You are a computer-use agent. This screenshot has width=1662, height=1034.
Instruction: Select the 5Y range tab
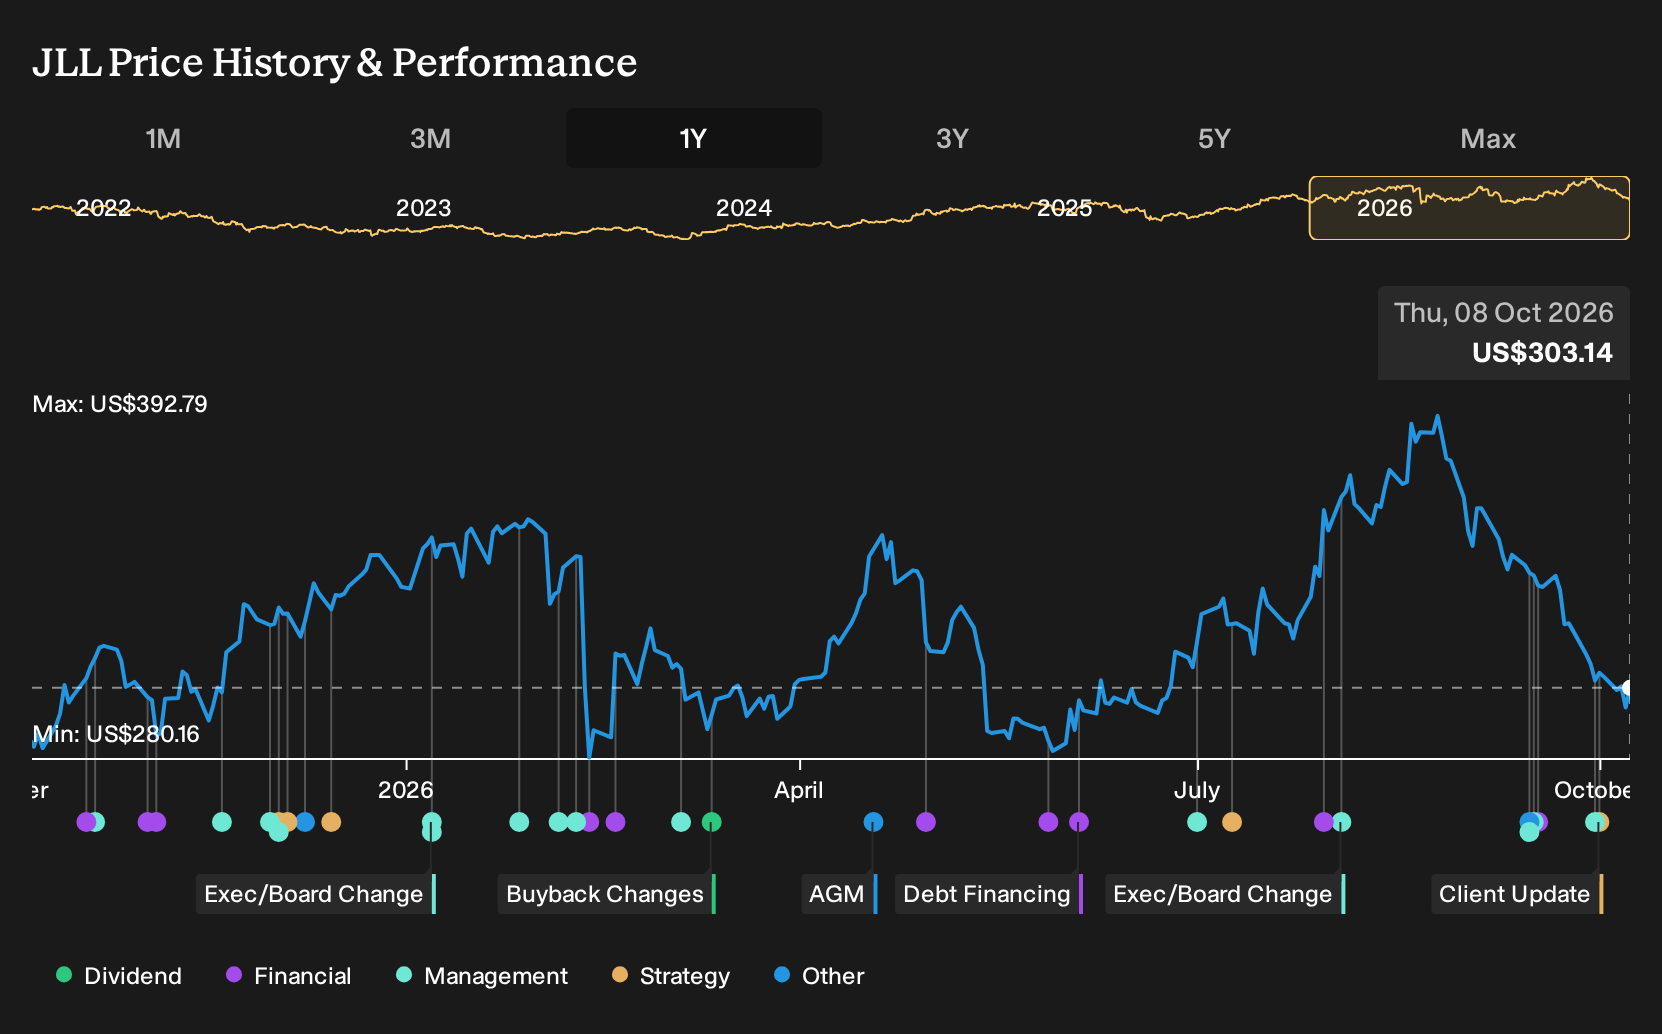coord(1214,138)
